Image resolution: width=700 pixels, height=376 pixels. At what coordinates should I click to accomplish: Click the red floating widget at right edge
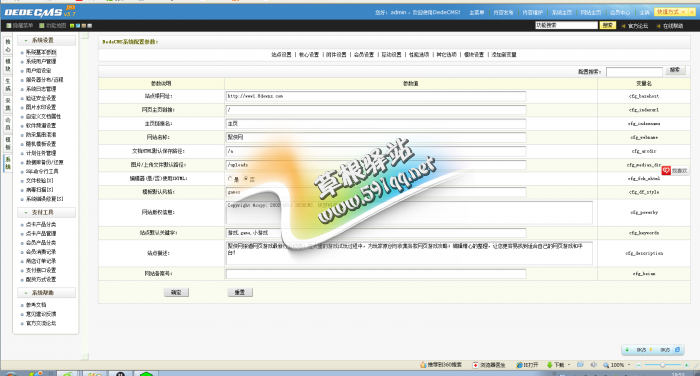pyautogui.click(x=675, y=171)
